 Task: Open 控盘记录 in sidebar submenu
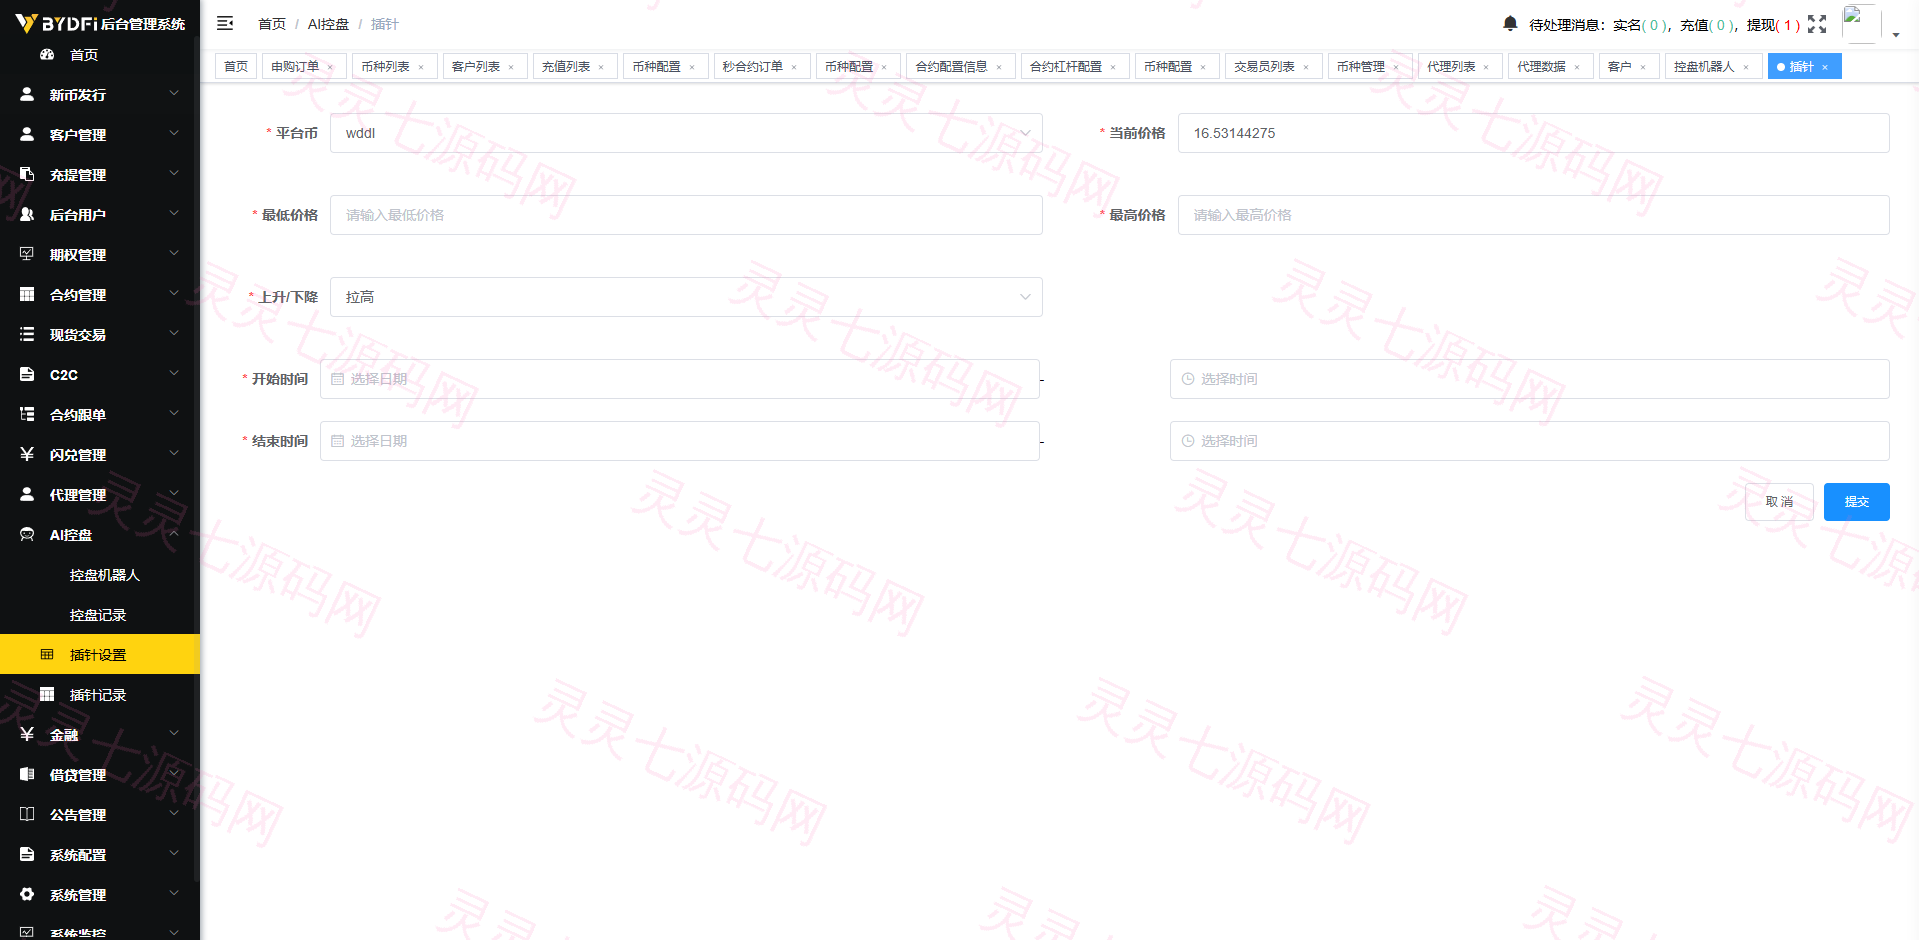pos(100,614)
